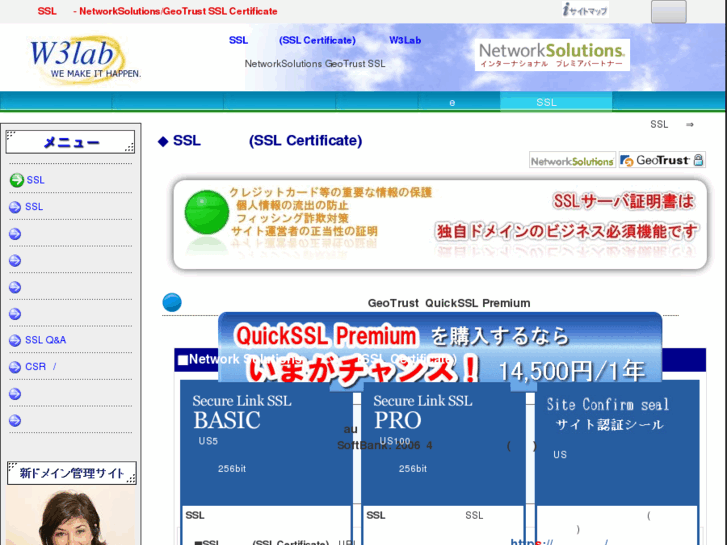Click the SSL ⇒ breadcrumb link
Viewport: 727px width, 545px height.
[672, 124]
